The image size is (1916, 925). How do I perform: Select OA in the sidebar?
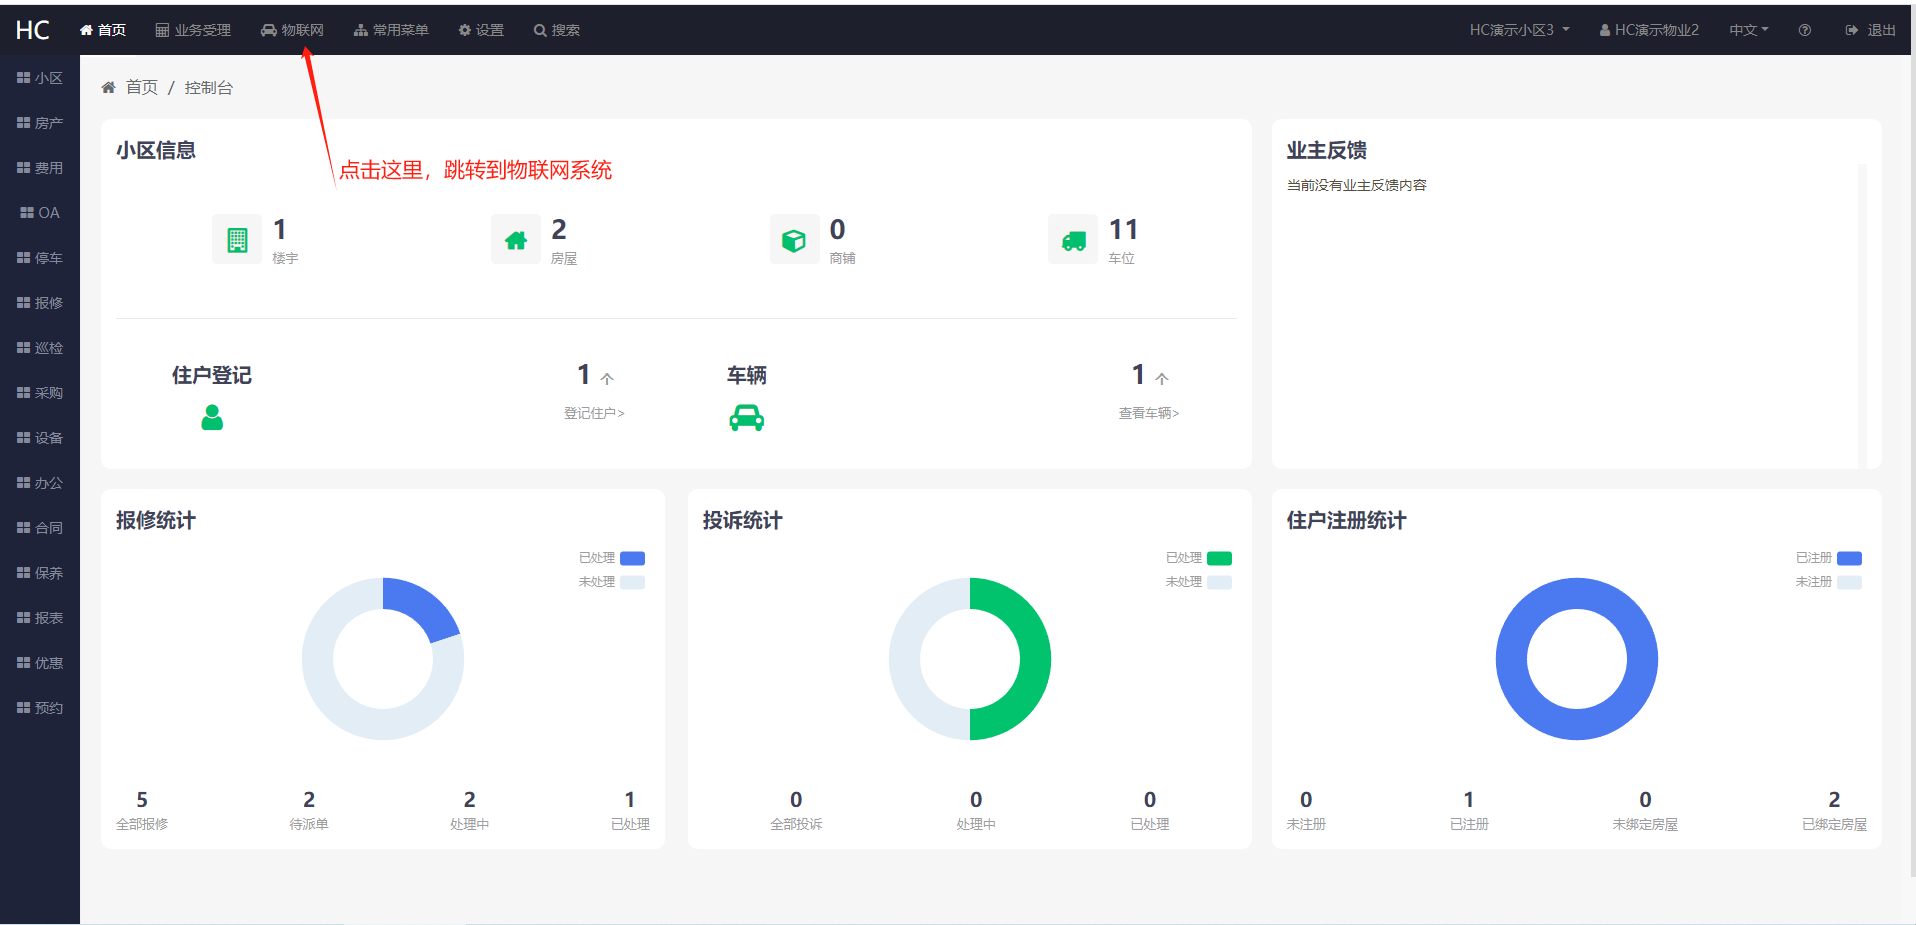pos(40,213)
